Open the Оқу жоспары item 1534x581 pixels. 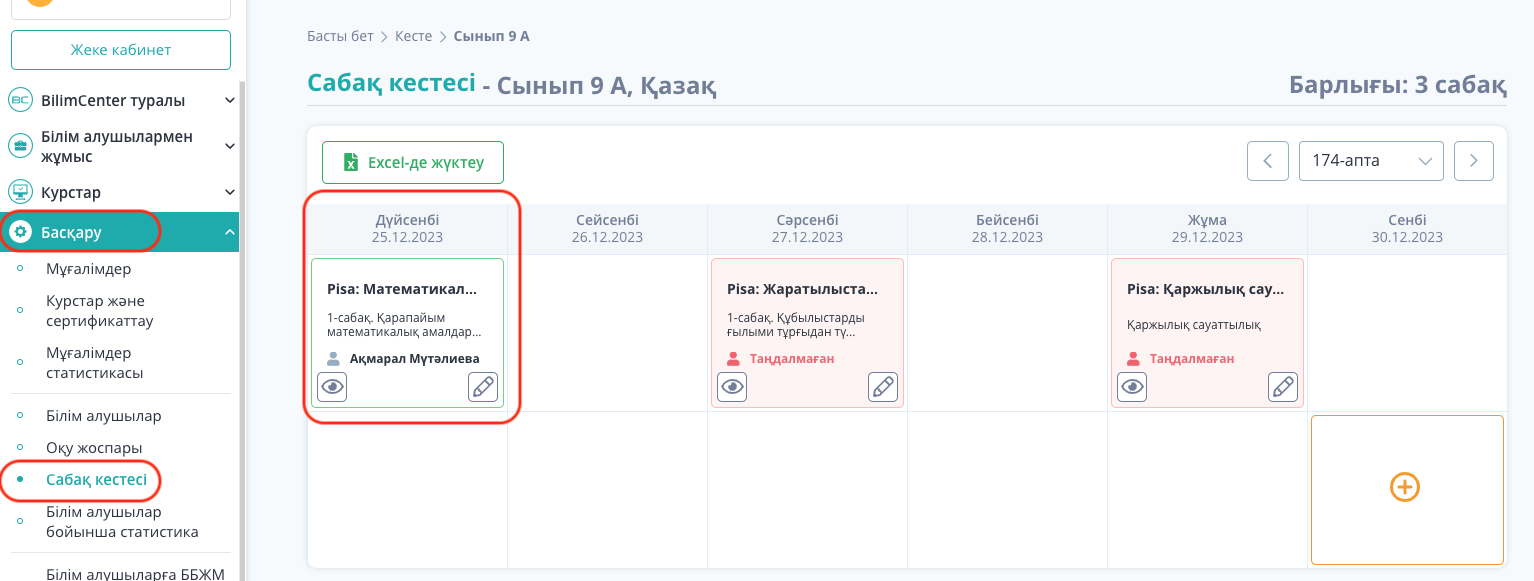94,448
